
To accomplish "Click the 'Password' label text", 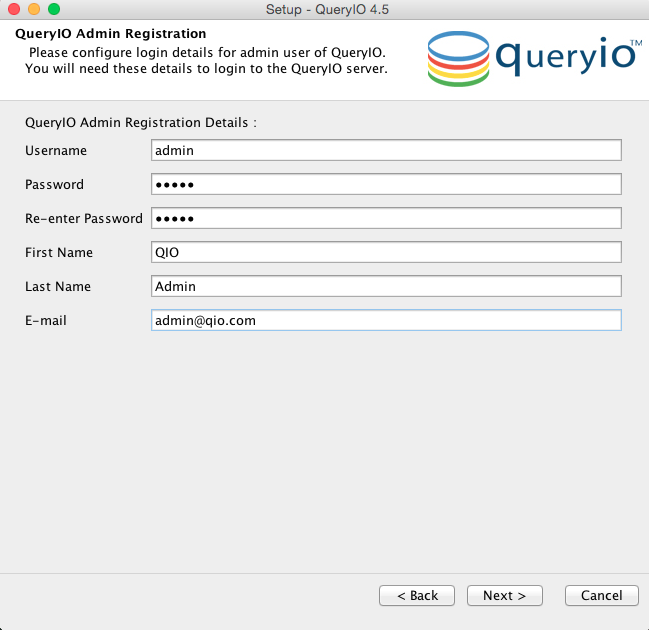I will [54, 185].
